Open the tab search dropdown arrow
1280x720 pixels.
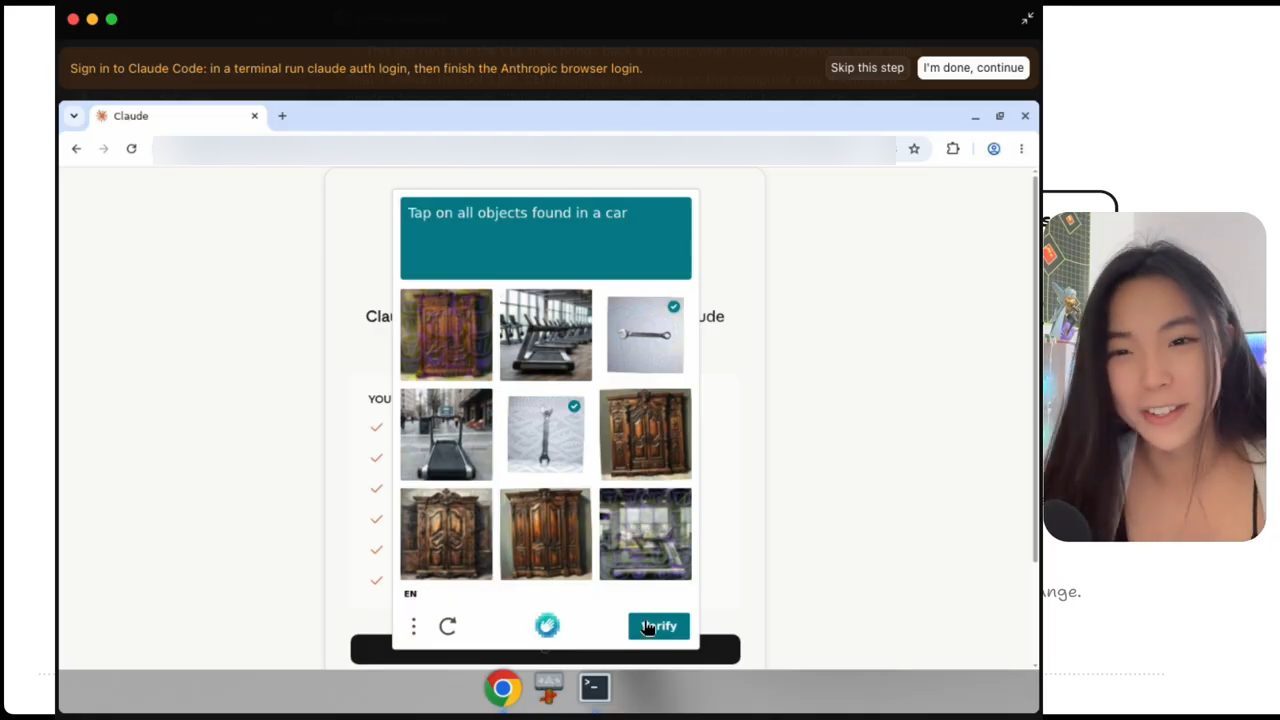point(74,116)
